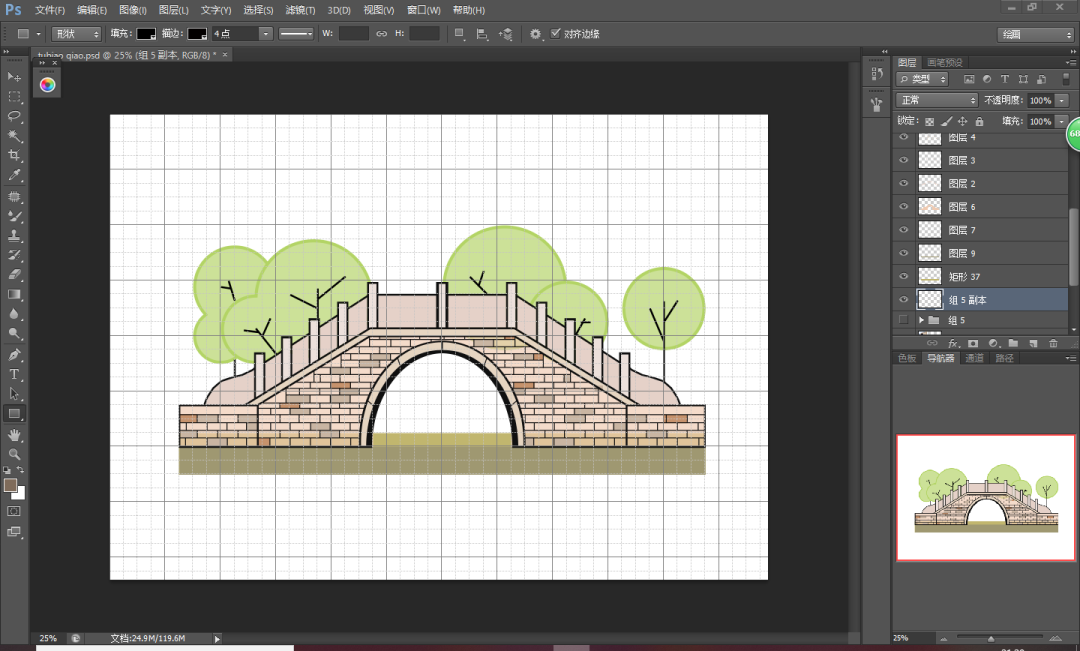Hide the 矩形 37 layer

(904, 276)
